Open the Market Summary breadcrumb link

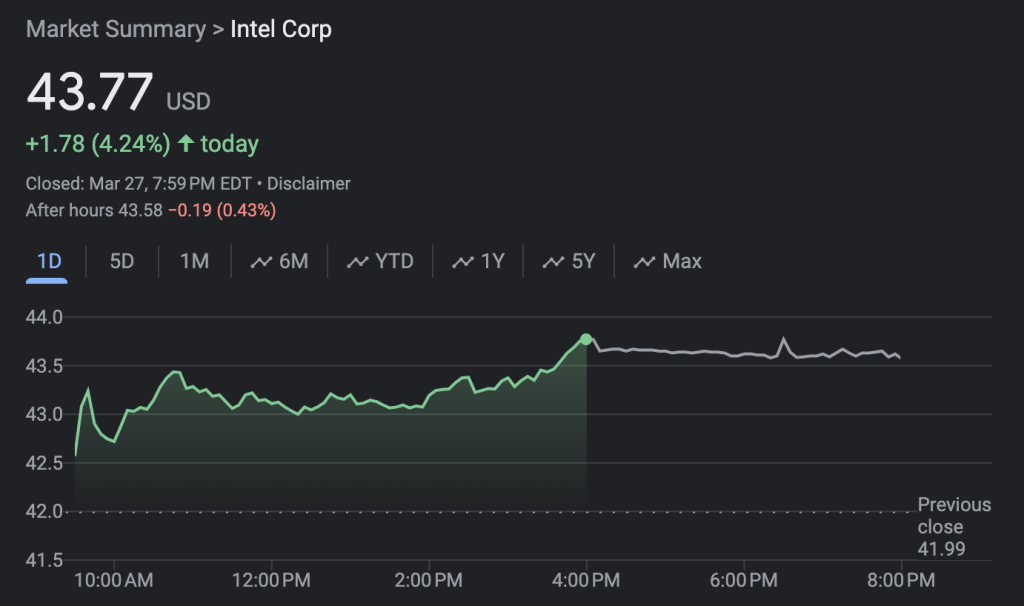[114, 29]
